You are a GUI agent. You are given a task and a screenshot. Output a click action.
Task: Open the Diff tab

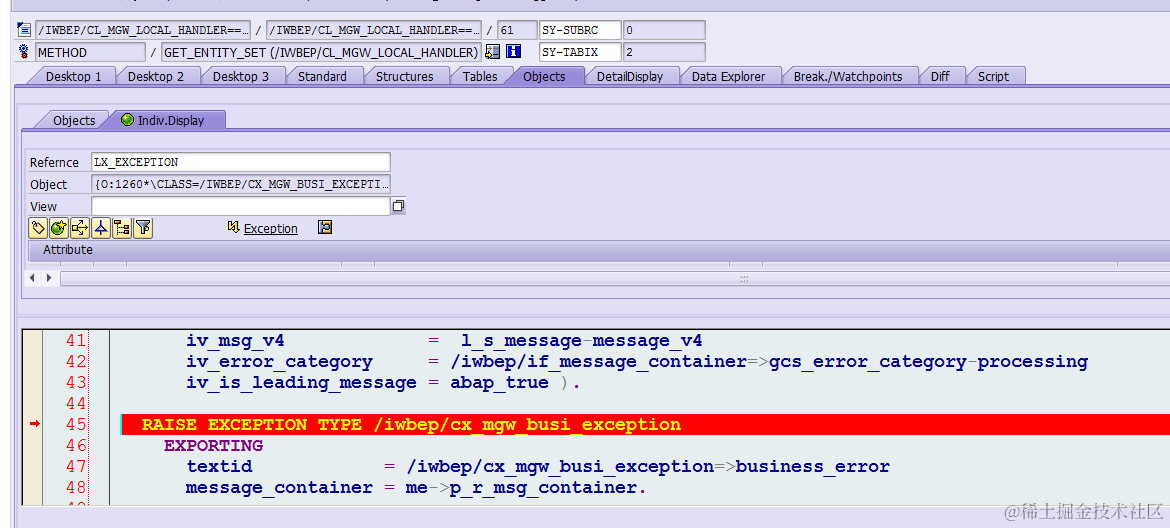coord(940,76)
